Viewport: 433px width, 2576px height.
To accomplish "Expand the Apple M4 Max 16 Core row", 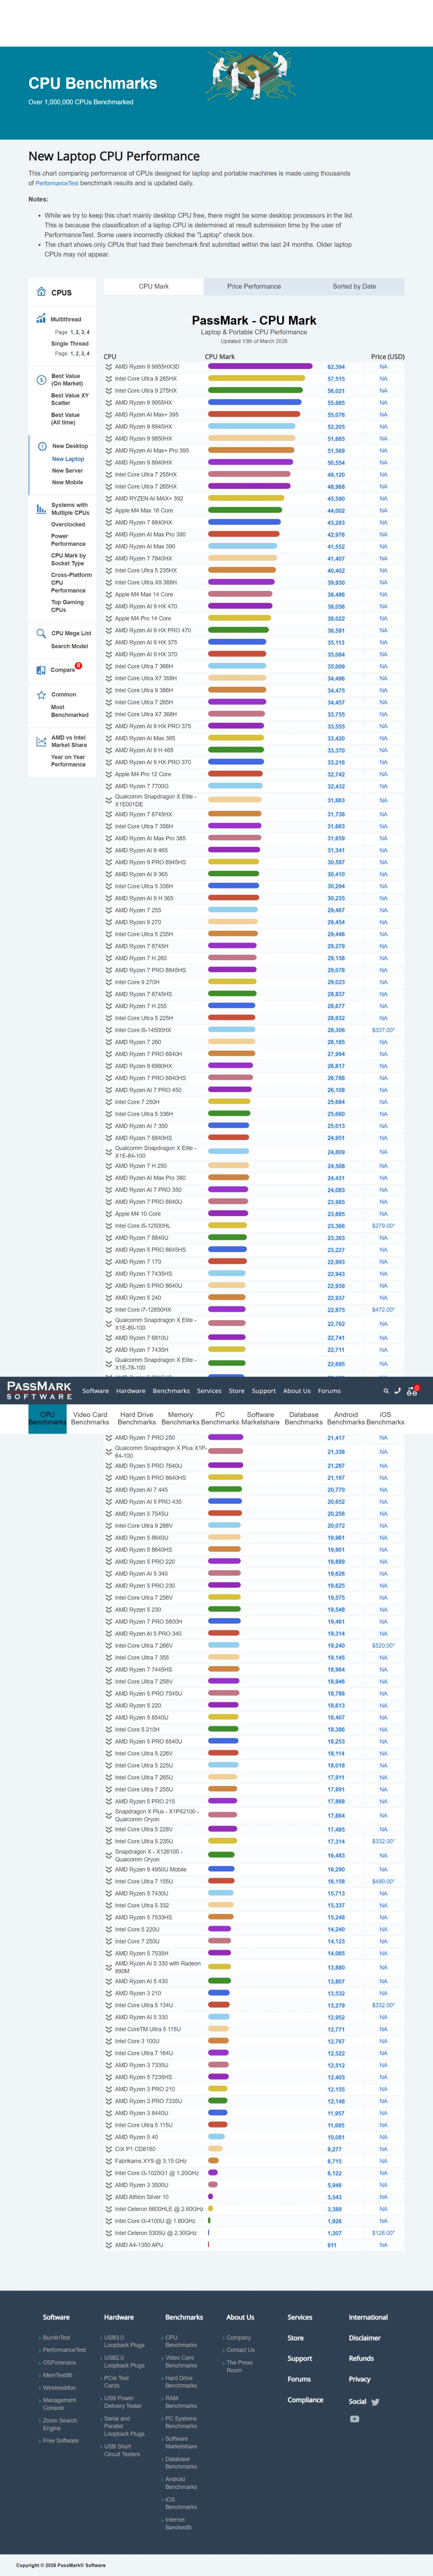I will pyautogui.click(x=109, y=511).
